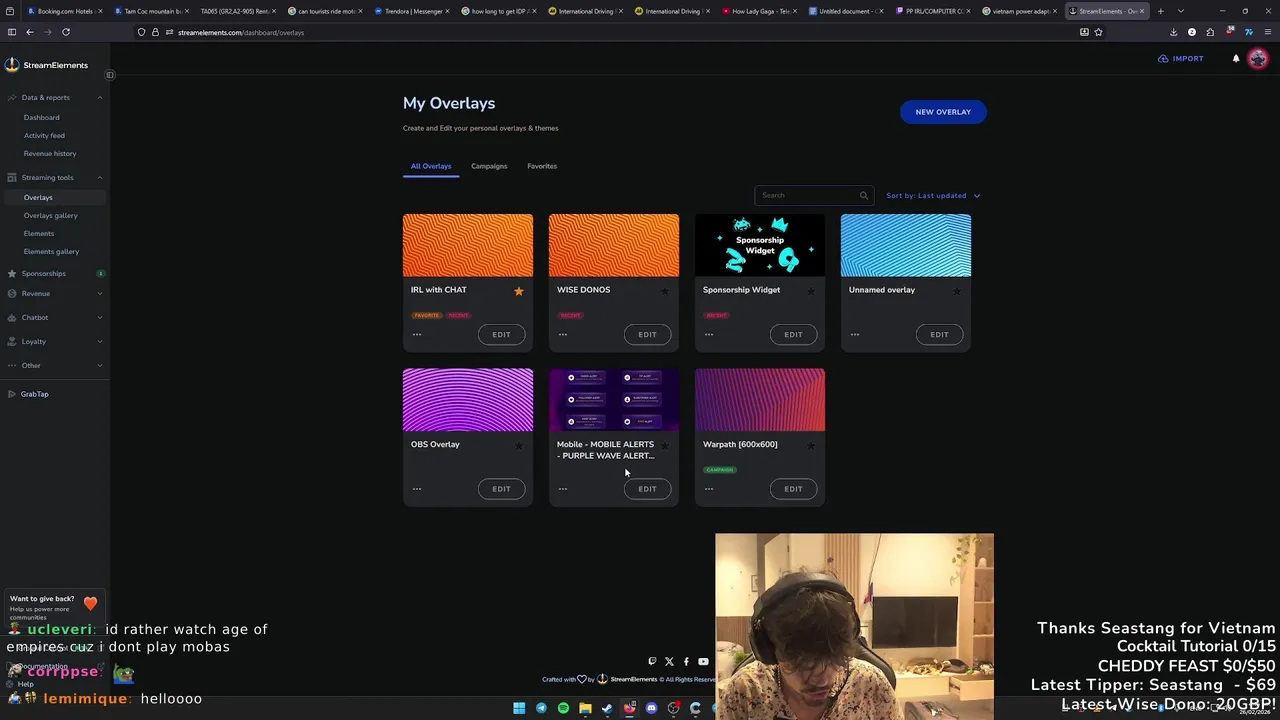
Task: Click the StreamElements logo in the sidebar
Action: tap(46, 65)
